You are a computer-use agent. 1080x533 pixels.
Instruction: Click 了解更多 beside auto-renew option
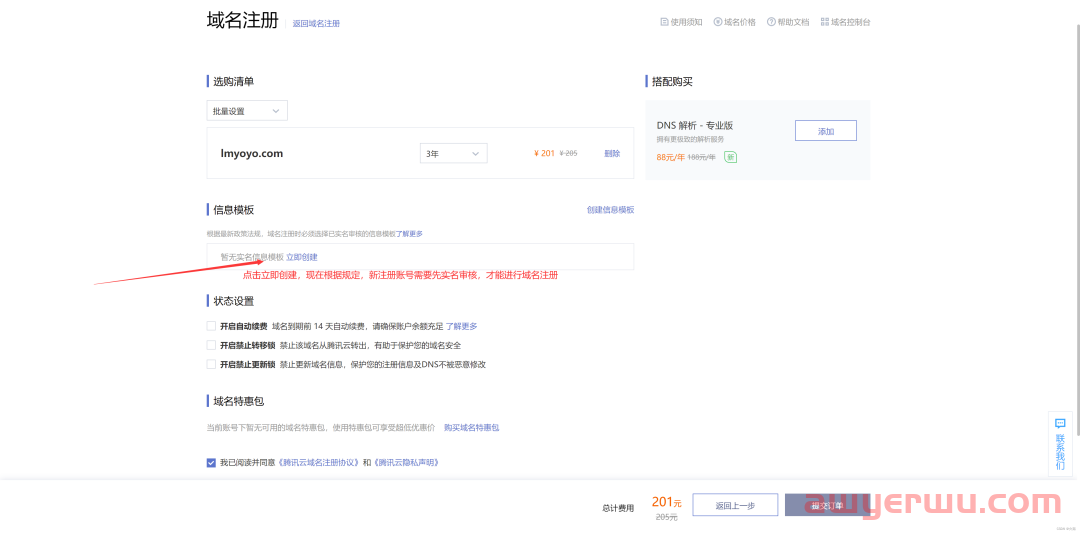(x=461, y=326)
